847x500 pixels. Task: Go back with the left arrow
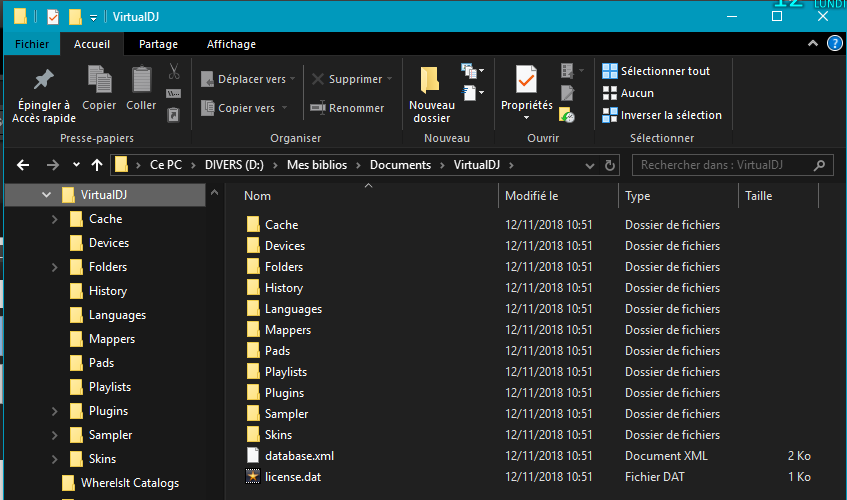(23, 165)
